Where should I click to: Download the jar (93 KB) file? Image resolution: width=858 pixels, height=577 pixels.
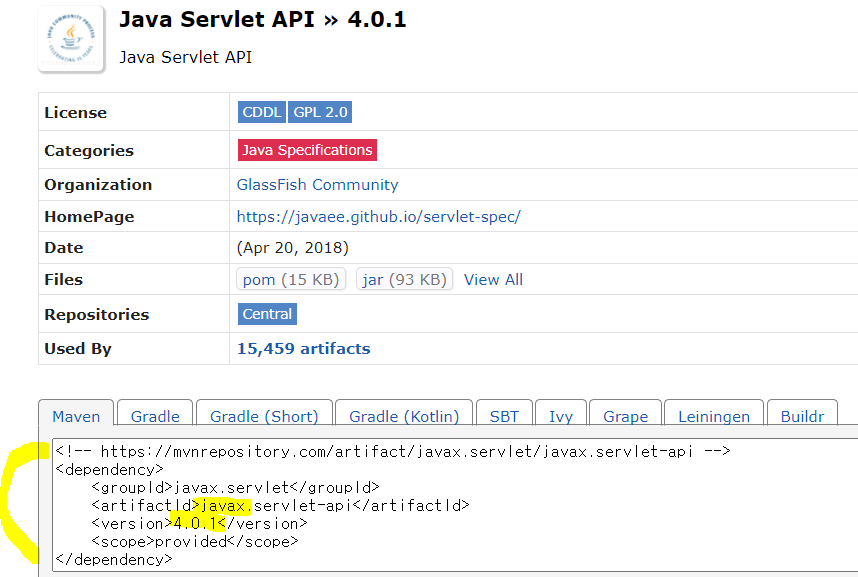(x=404, y=280)
